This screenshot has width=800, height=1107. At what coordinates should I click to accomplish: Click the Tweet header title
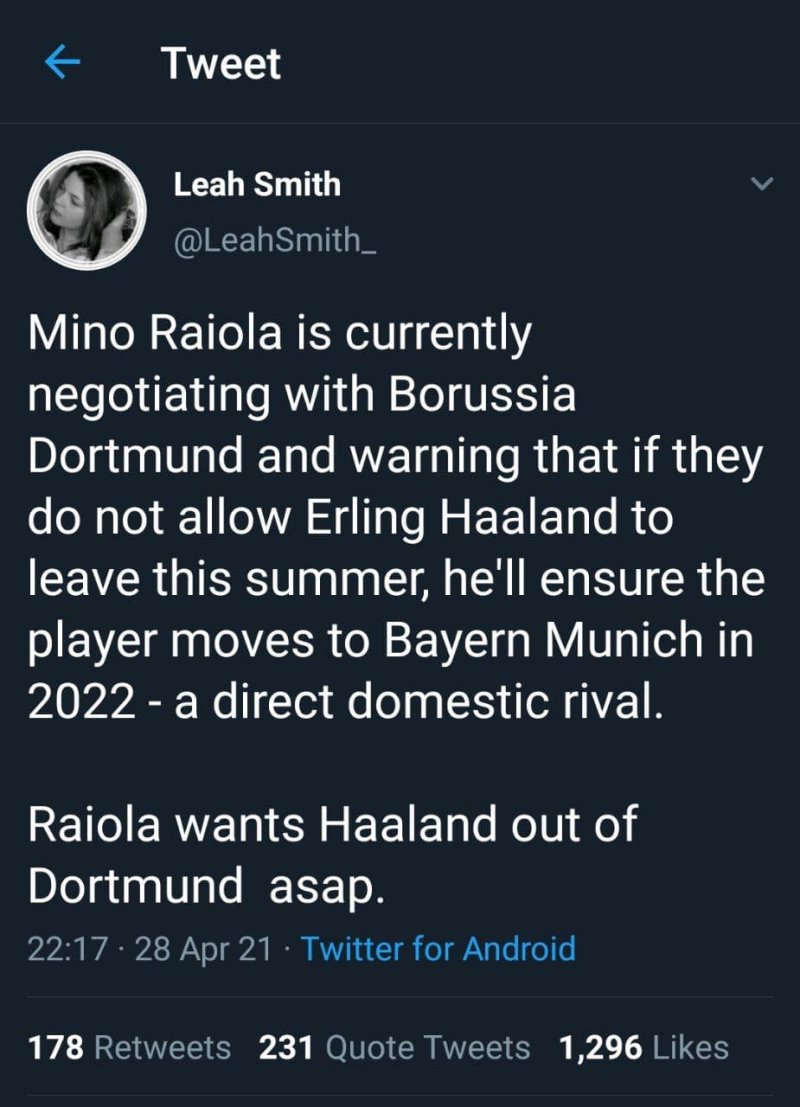coord(221,65)
